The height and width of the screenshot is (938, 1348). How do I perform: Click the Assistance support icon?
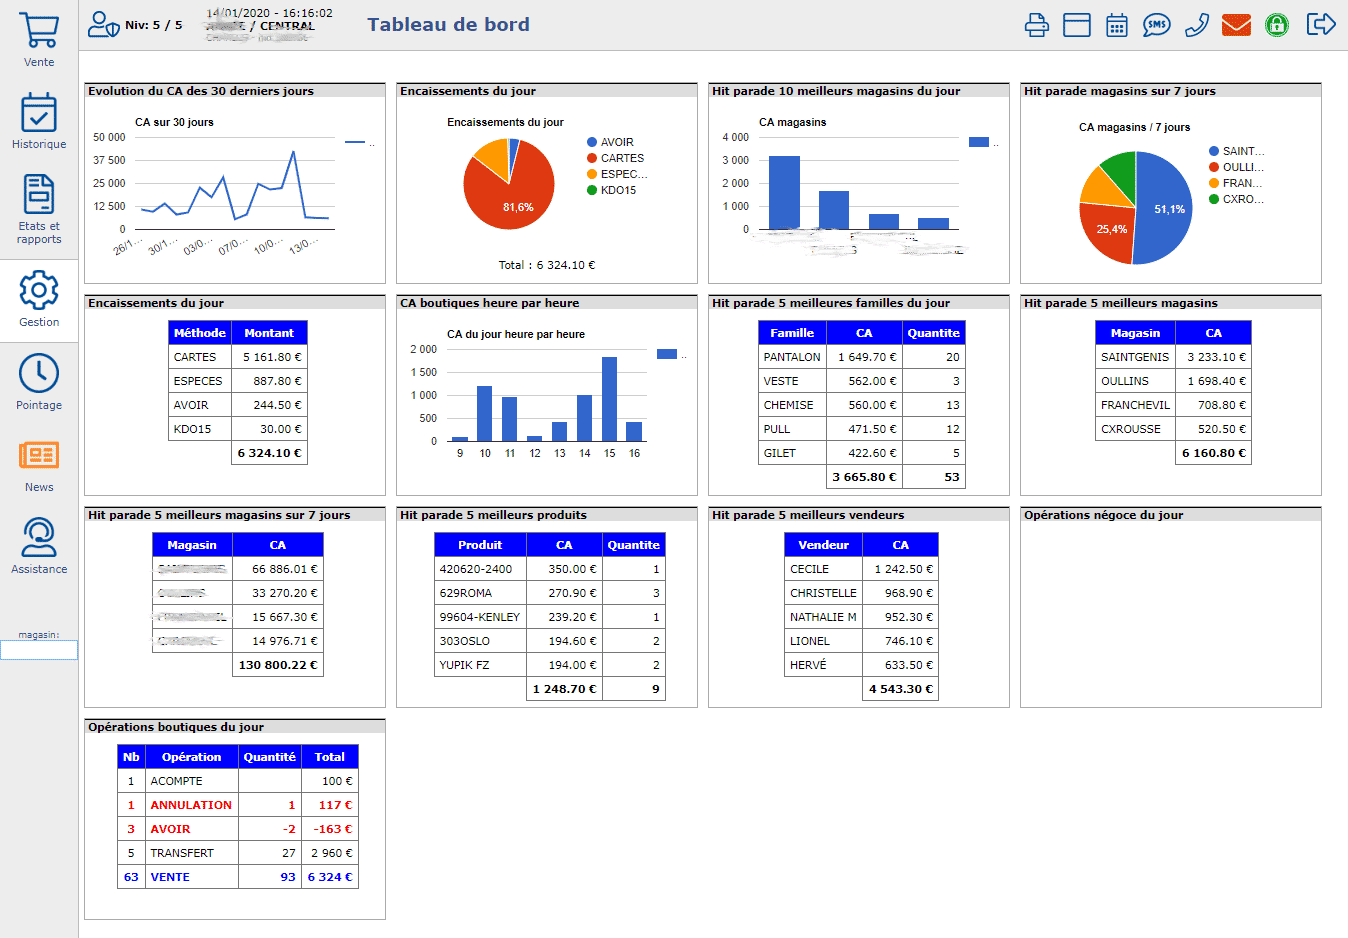39,538
